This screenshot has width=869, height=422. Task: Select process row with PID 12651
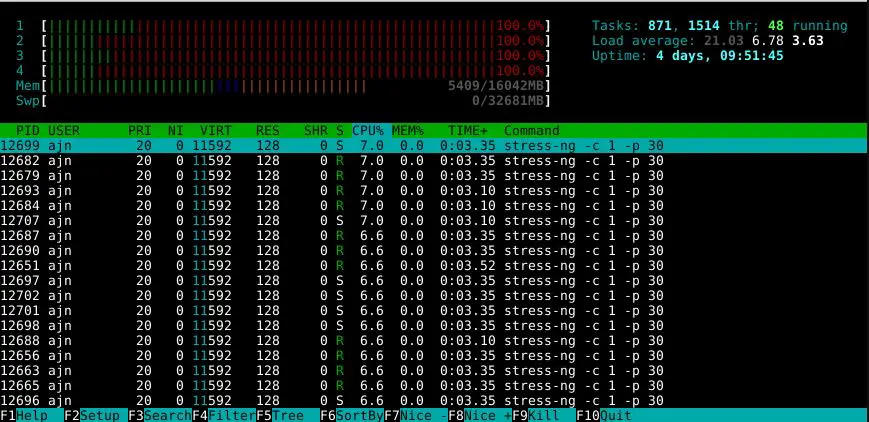click(x=433, y=266)
